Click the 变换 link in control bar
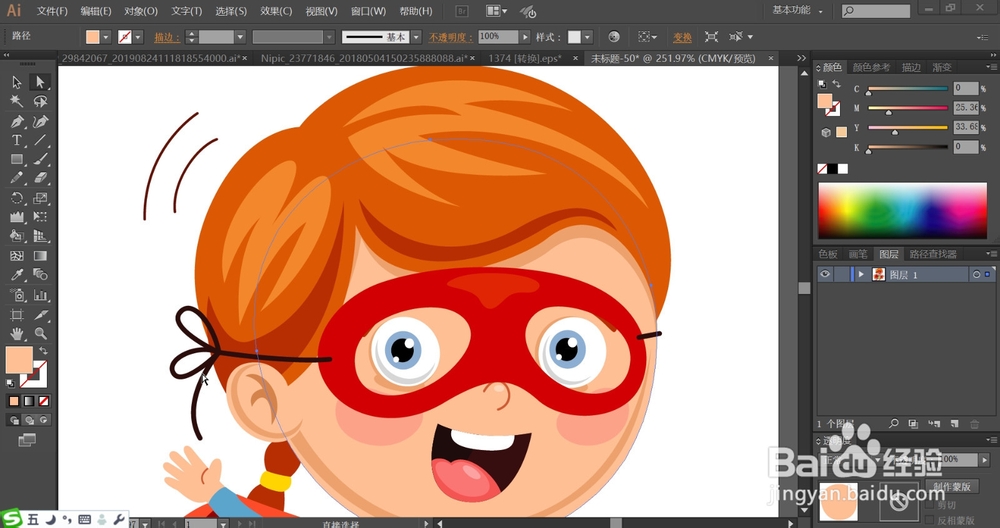This screenshot has width=1000, height=528. click(x=682, y=38)
